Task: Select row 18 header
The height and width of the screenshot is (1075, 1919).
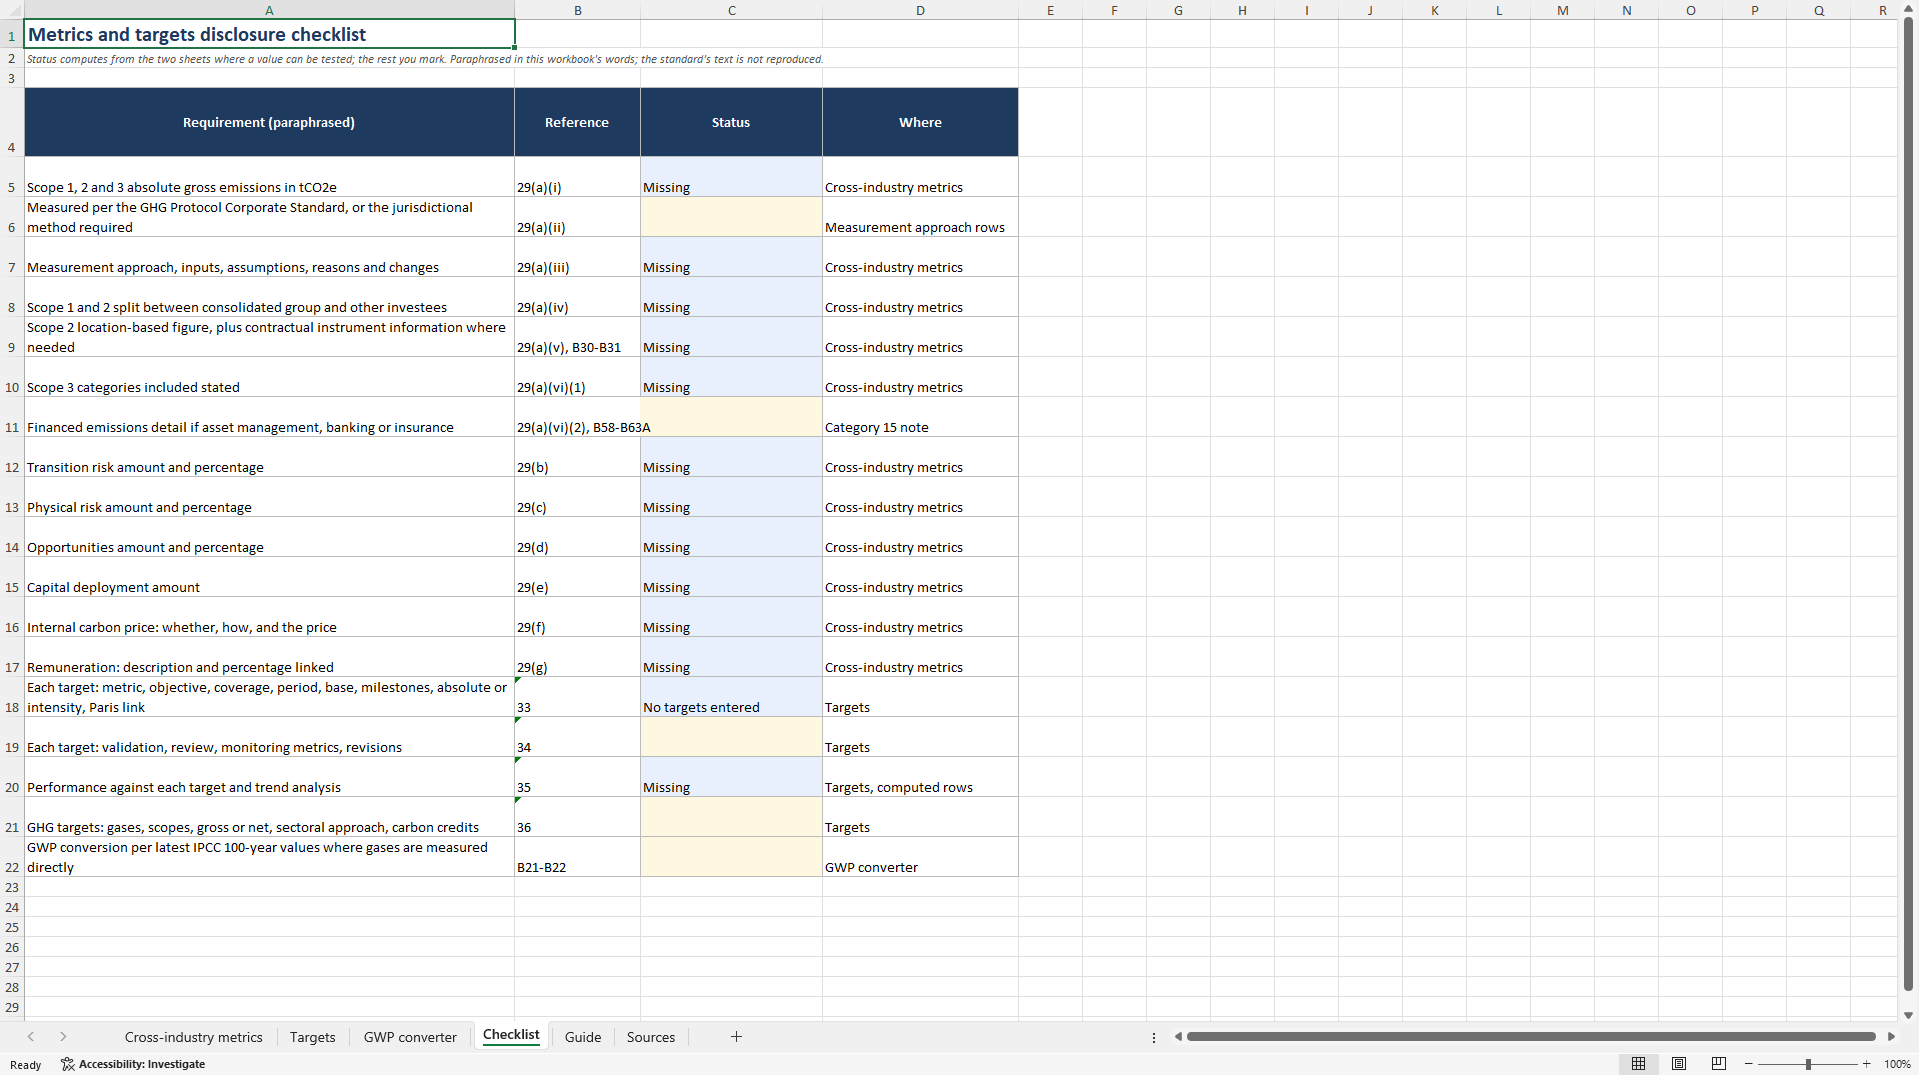Action: coord(12,697)
